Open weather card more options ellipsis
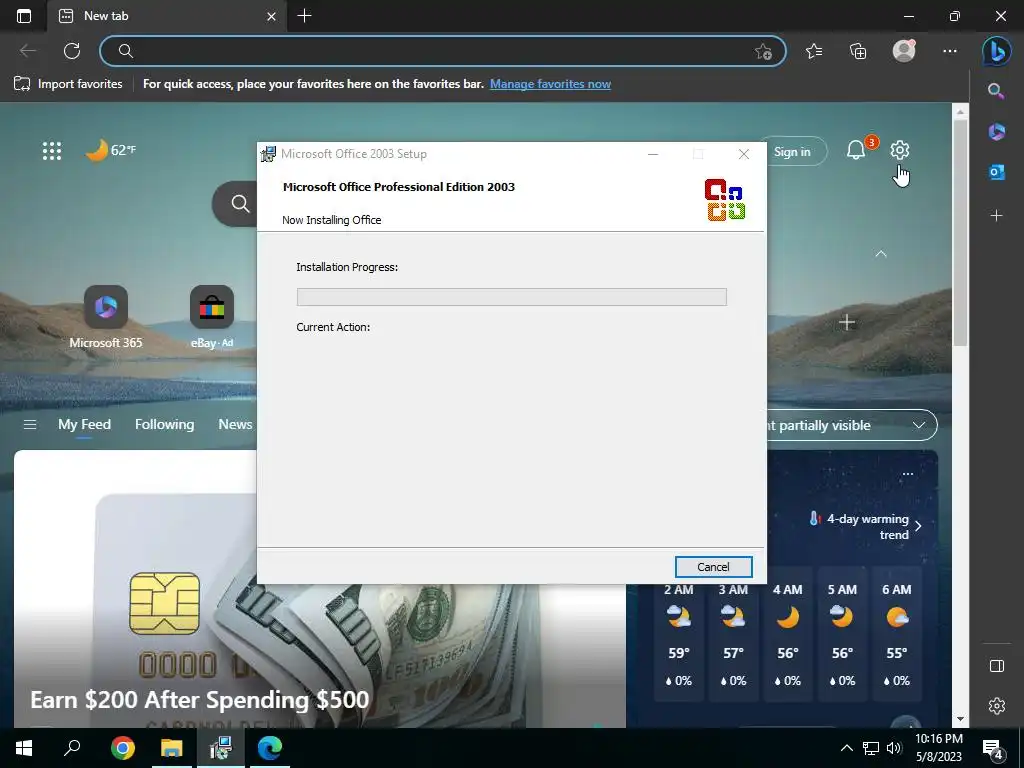The width and height of the screenshot is (1024, 768). coord(907,474)
